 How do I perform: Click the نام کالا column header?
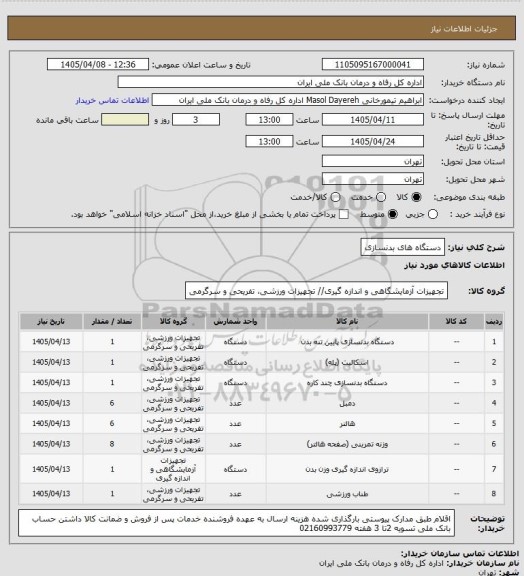point(347,322)
